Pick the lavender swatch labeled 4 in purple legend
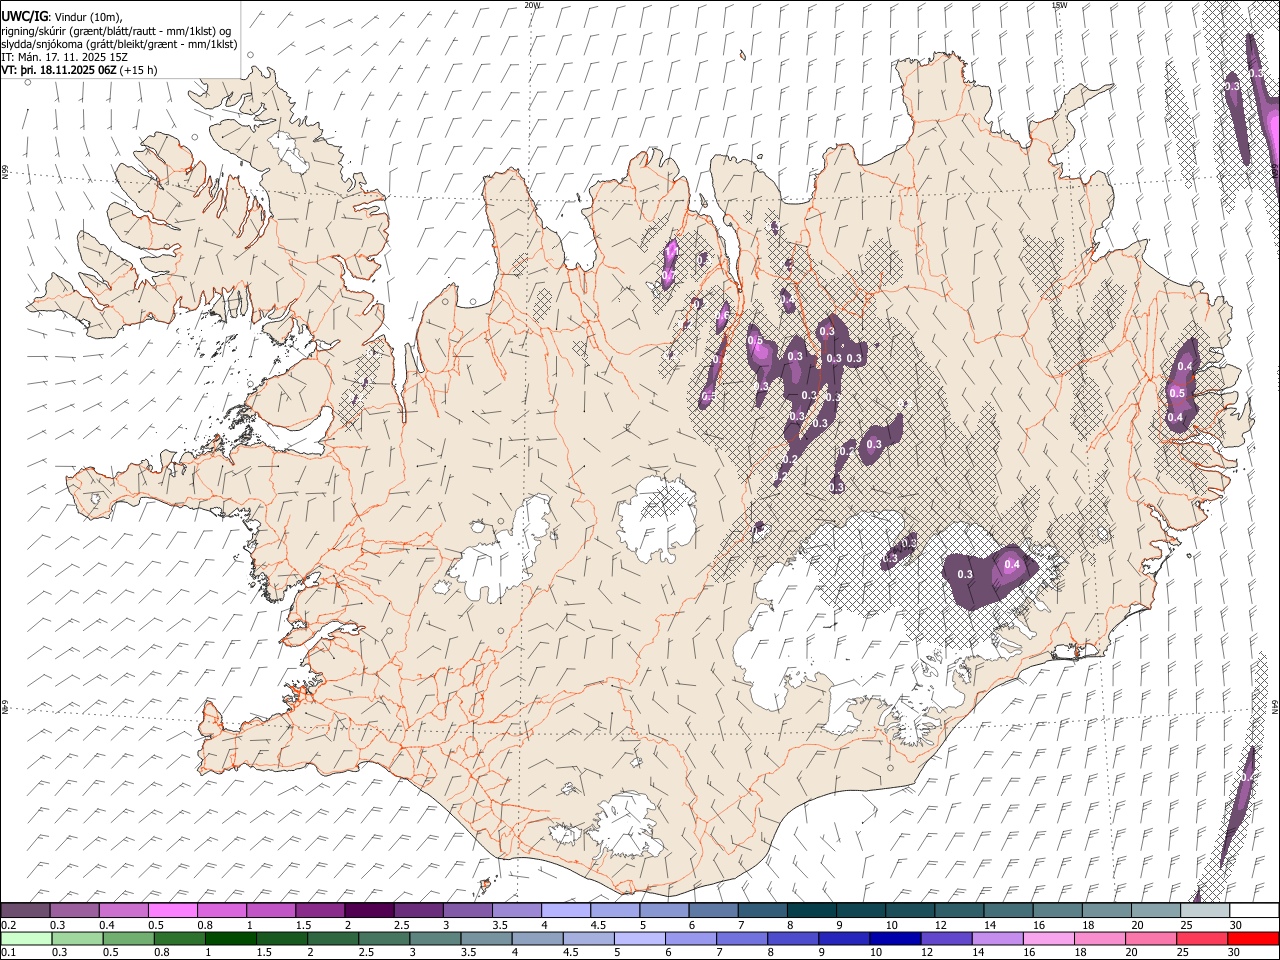This screenshot has width=1280, height=960. (566, 911)
